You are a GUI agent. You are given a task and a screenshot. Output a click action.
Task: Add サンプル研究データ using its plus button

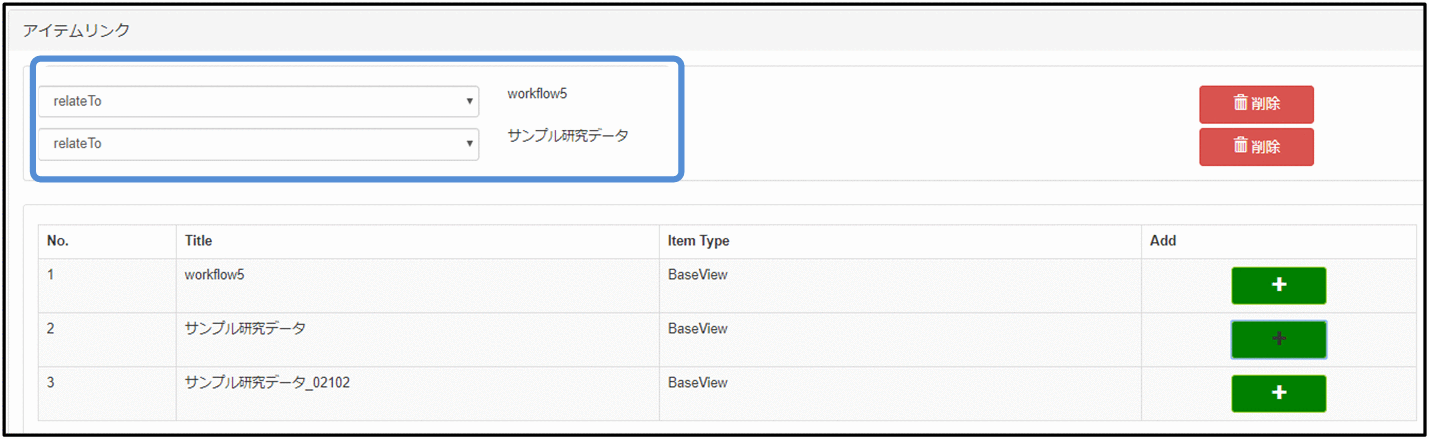tap(1278, 339)
